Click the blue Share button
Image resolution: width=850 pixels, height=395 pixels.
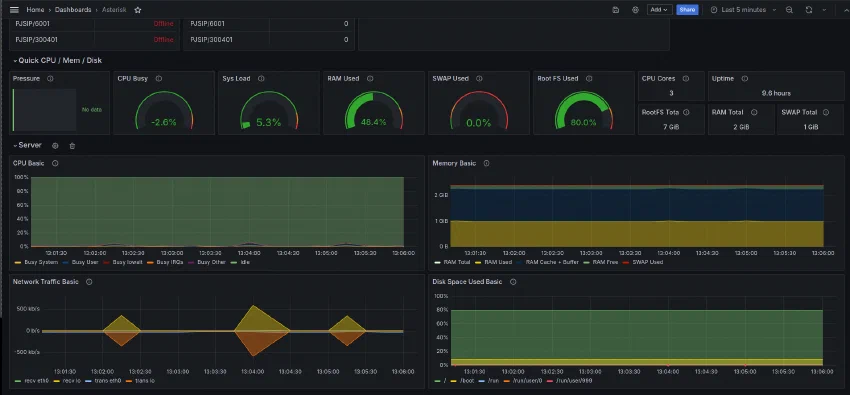tap(687, 10)
